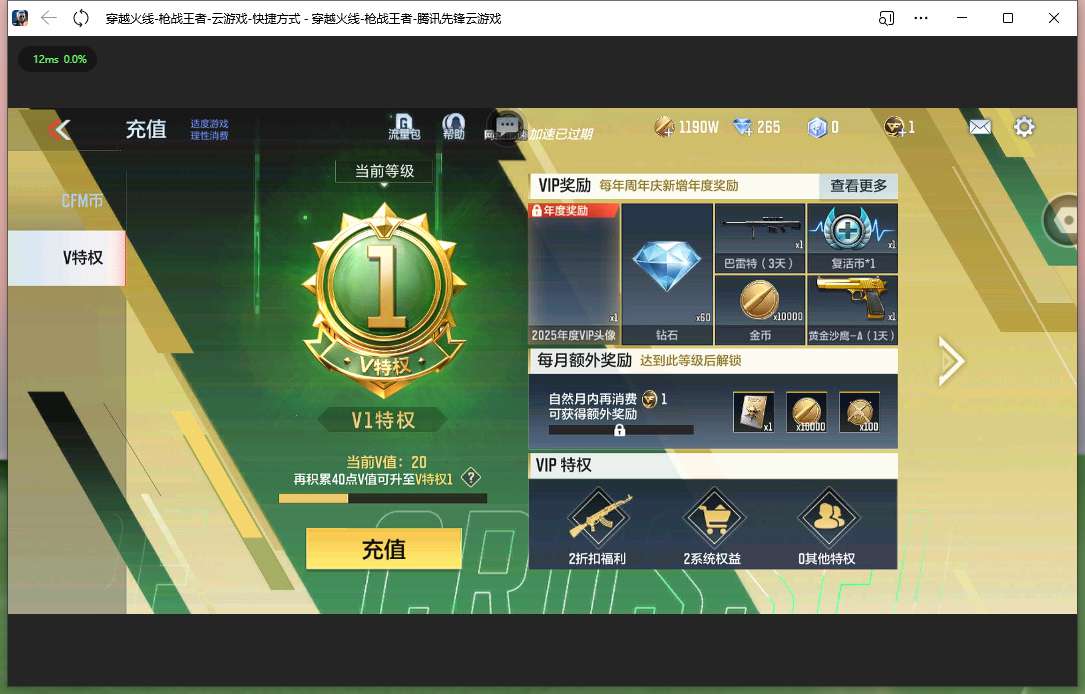Click the 当前V值: 20 text

tap(386, 462)
